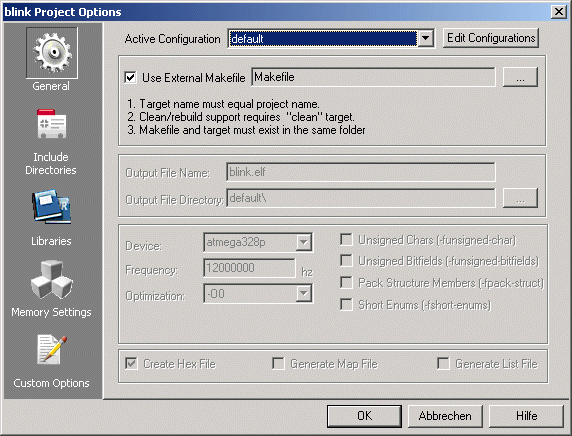Expand the Optimization level dropdown
Screen dimensions: 572x436
click(x=304, y=293)
